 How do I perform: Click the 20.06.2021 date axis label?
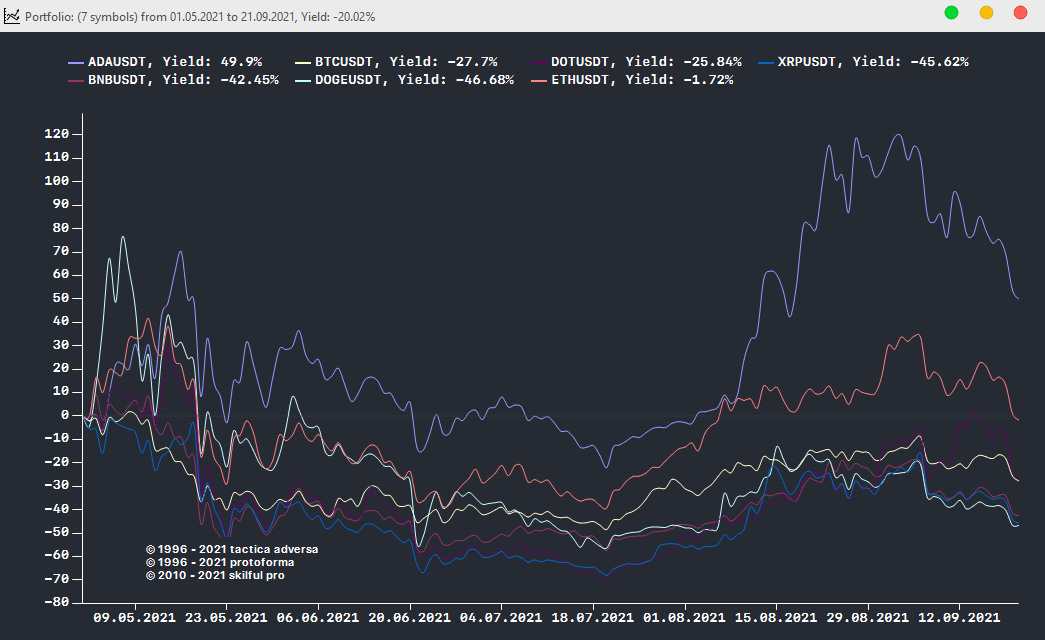click(x=411, y=618)
